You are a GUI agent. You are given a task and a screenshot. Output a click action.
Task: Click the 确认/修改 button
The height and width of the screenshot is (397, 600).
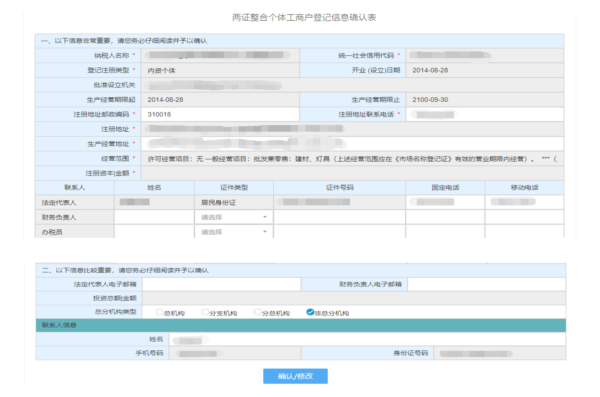pyautogui.click(x=295, y=376)
